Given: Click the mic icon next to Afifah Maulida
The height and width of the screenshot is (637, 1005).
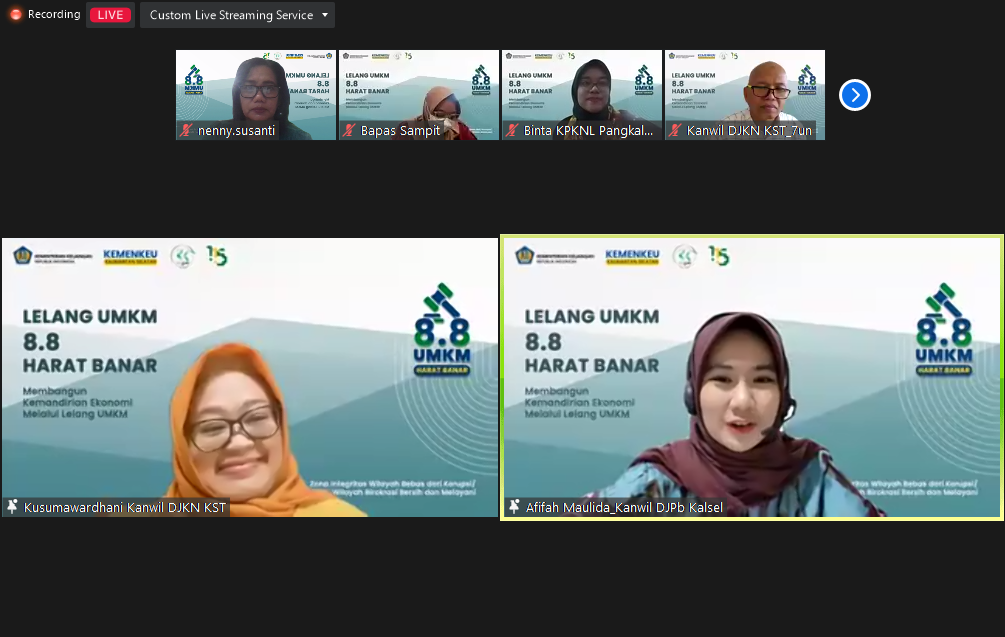Looking at the screenshot, I should pos(513,507).
